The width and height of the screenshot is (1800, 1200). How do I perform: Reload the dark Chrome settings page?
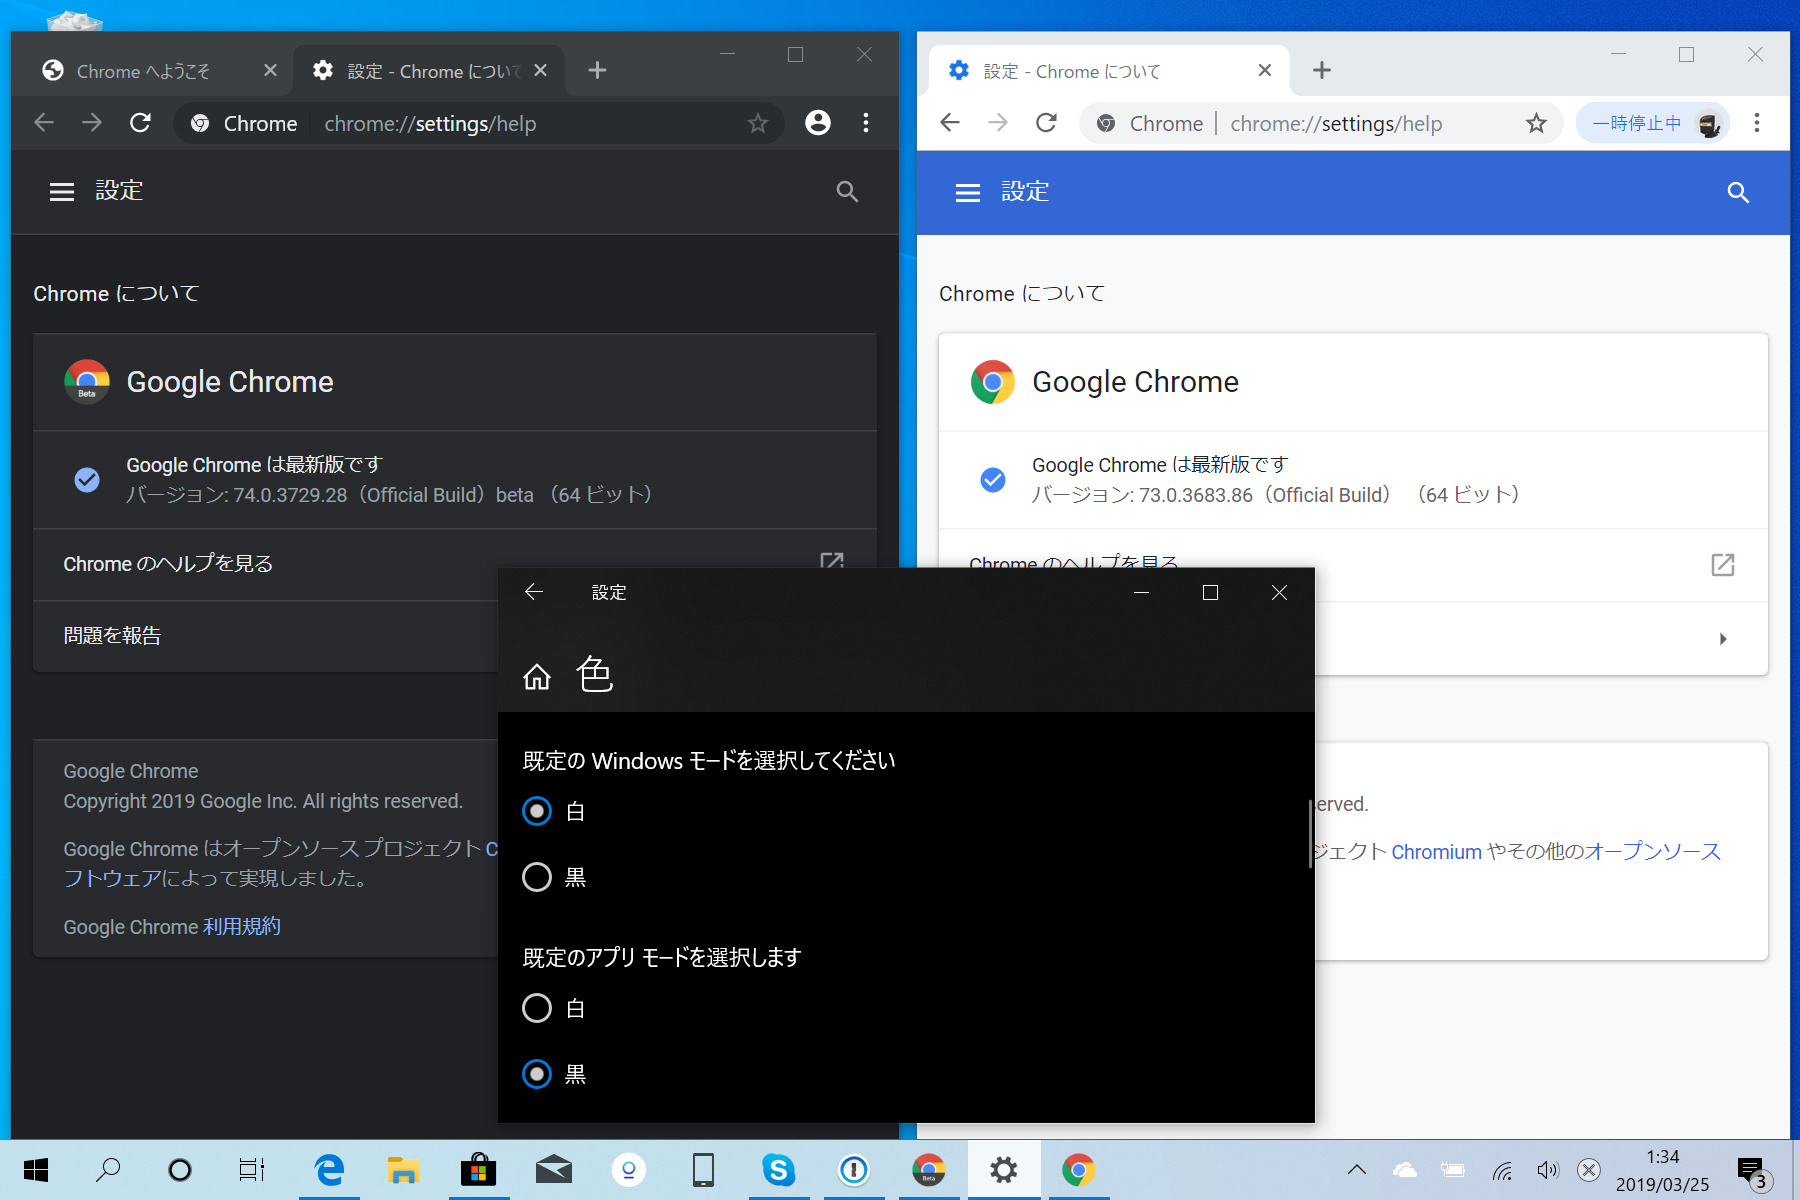pos(140,122)
